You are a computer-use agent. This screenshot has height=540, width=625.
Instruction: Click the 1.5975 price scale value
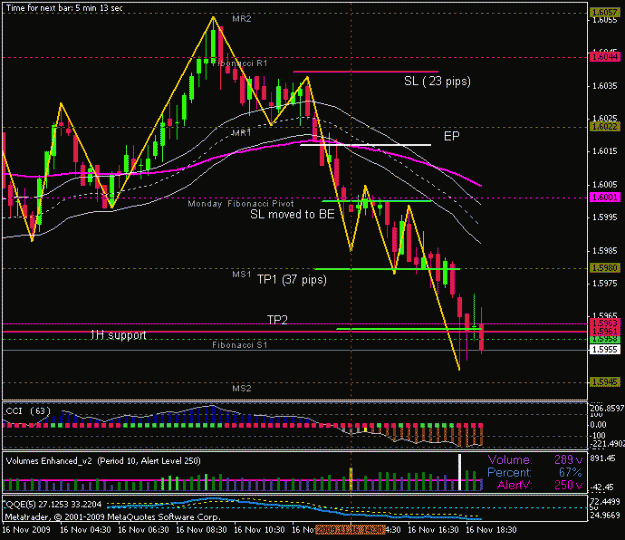[x=605, y=283]
